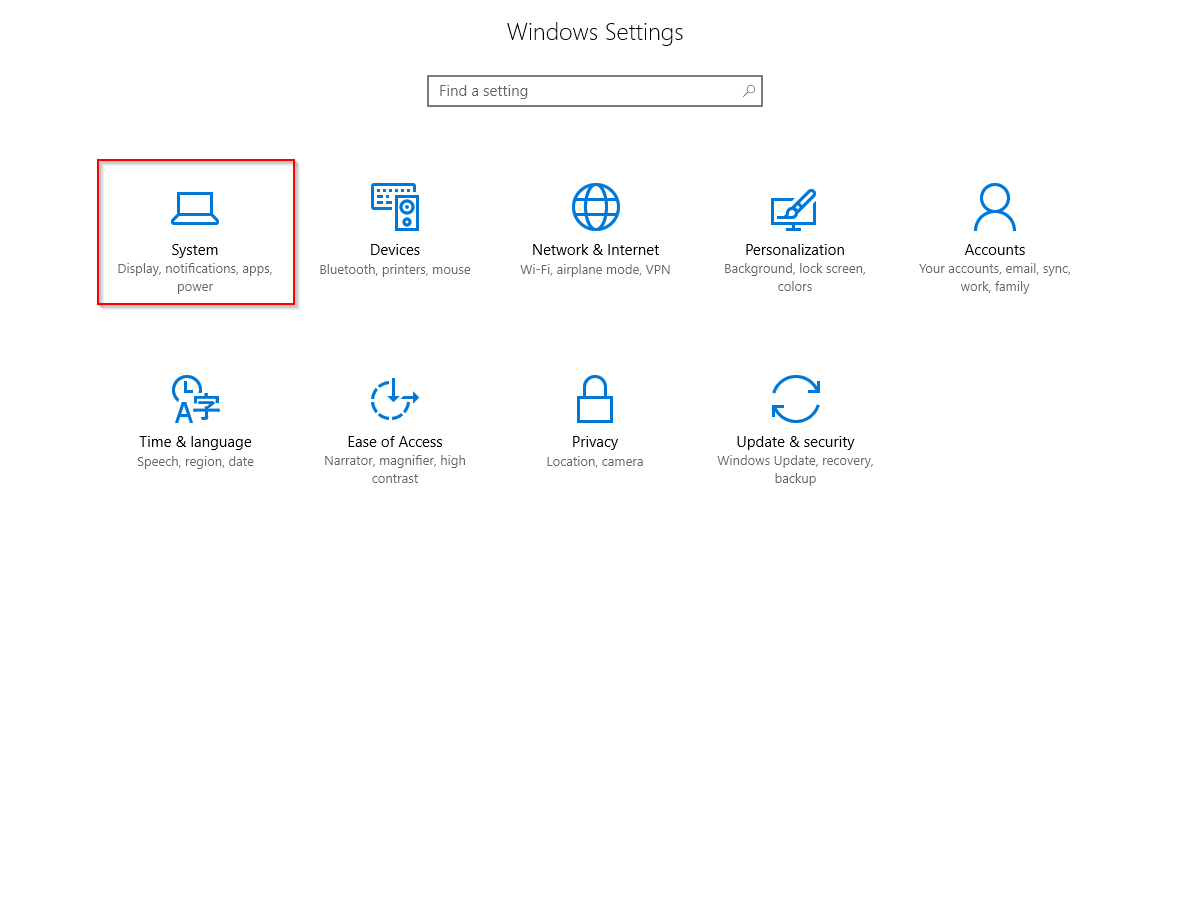Viewport: 1189px width, 900px height.
Task: Click Windows Update, recovery, backup description
Action: point(795,470)
